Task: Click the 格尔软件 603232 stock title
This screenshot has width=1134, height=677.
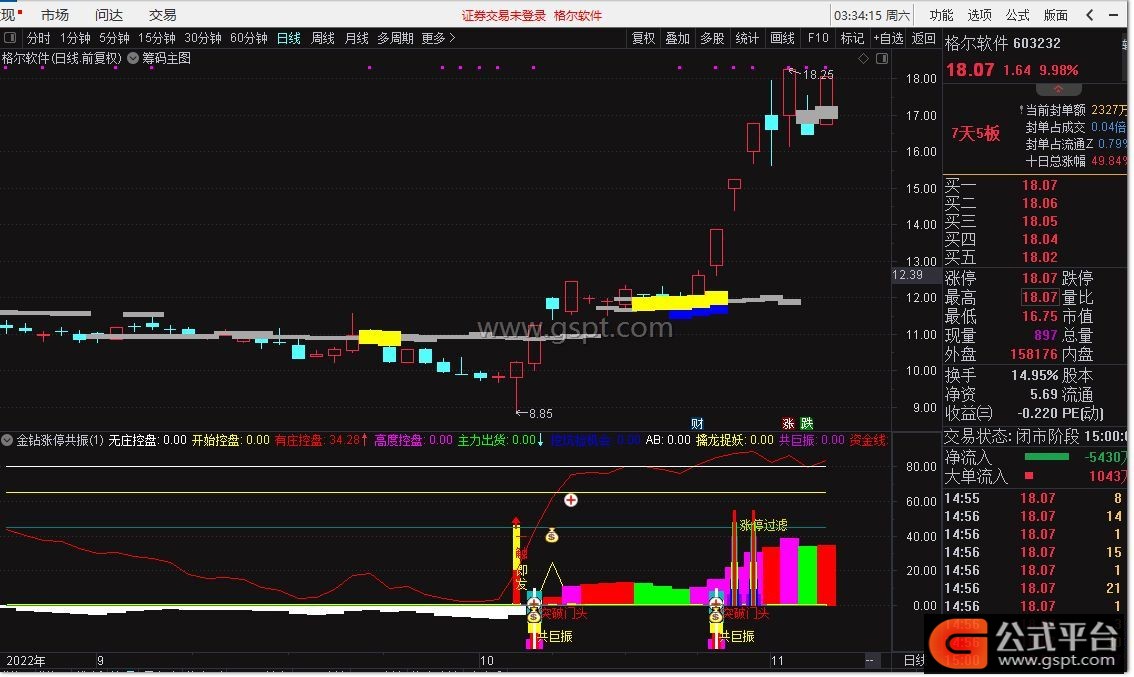Action: [x=1003, y=43]
